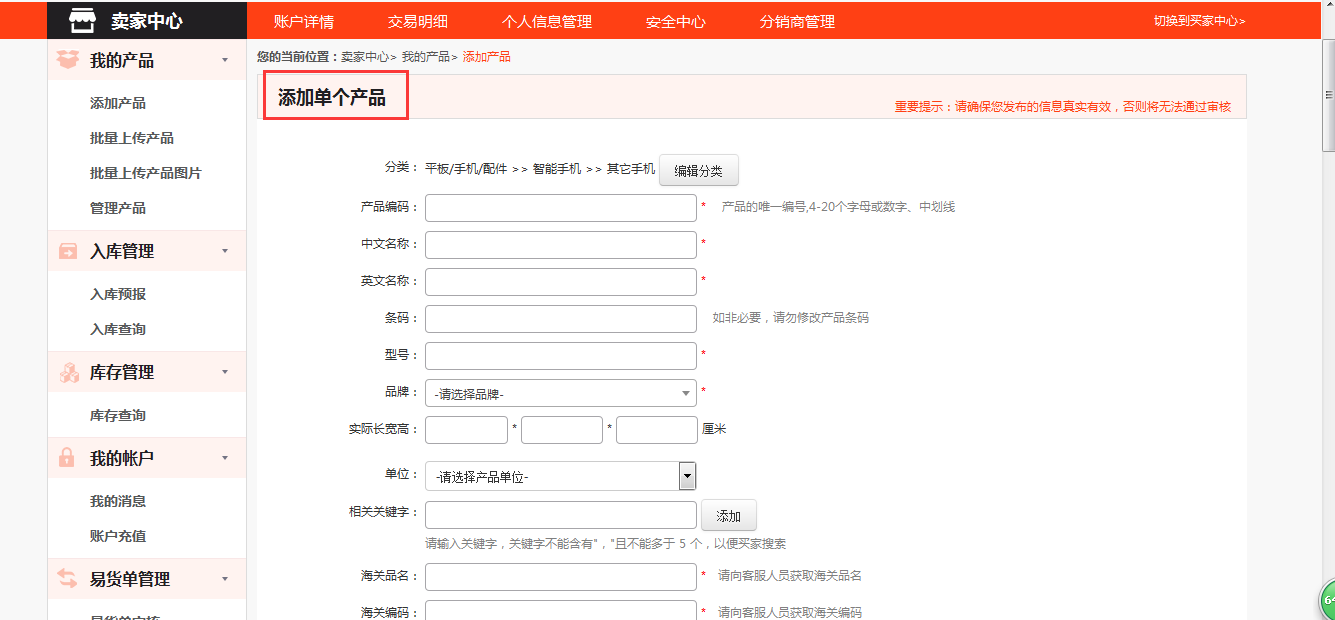This screenshot has height=620, width=1335.
Task: Open the 品牌 brand dropdown
Action: click(x=560, y=393)
